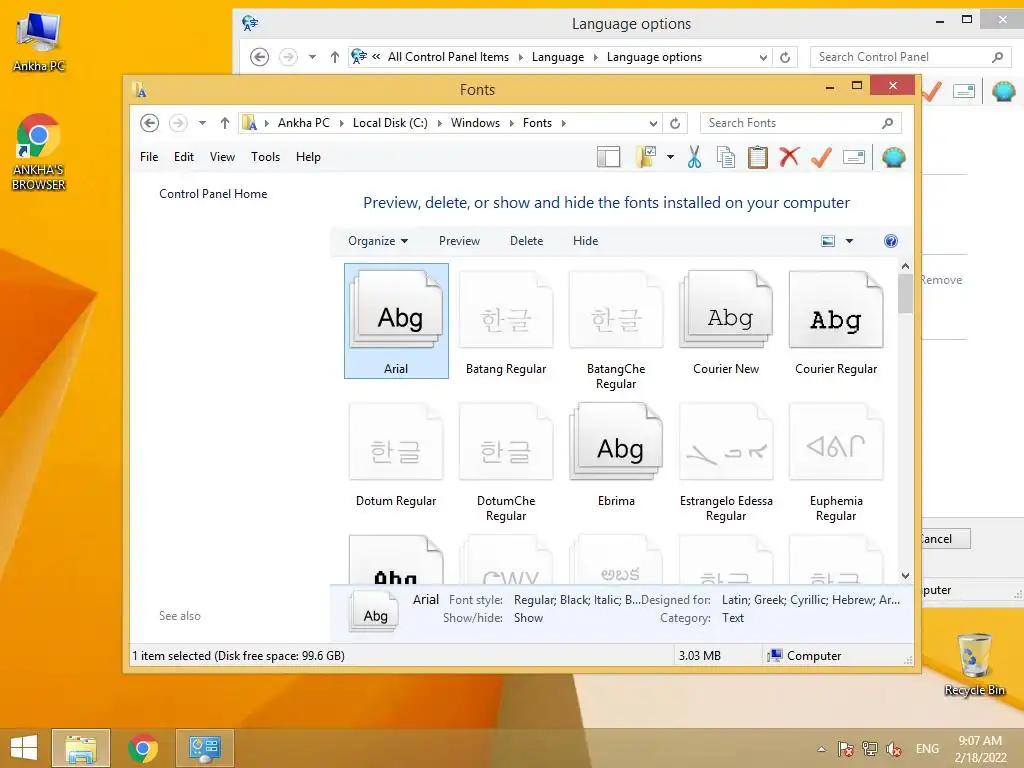Open the Organize dropdown menu
1024x768 pixels.
coord(377,241)
